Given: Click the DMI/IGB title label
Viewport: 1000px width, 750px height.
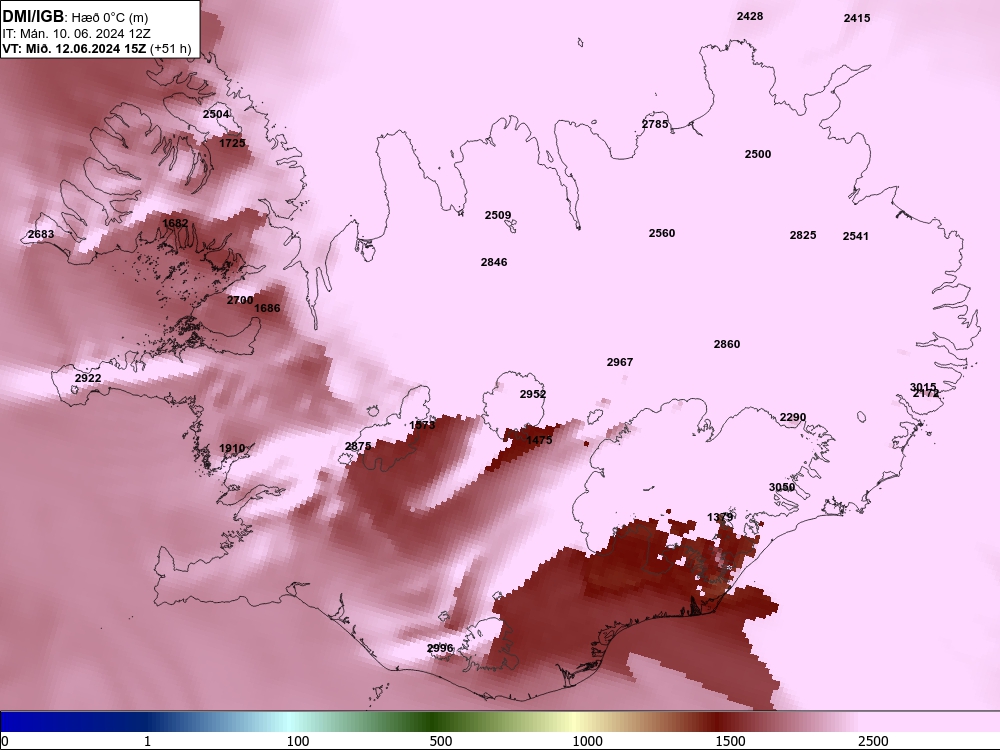Looking at the screenshot, I should point(33,17).
